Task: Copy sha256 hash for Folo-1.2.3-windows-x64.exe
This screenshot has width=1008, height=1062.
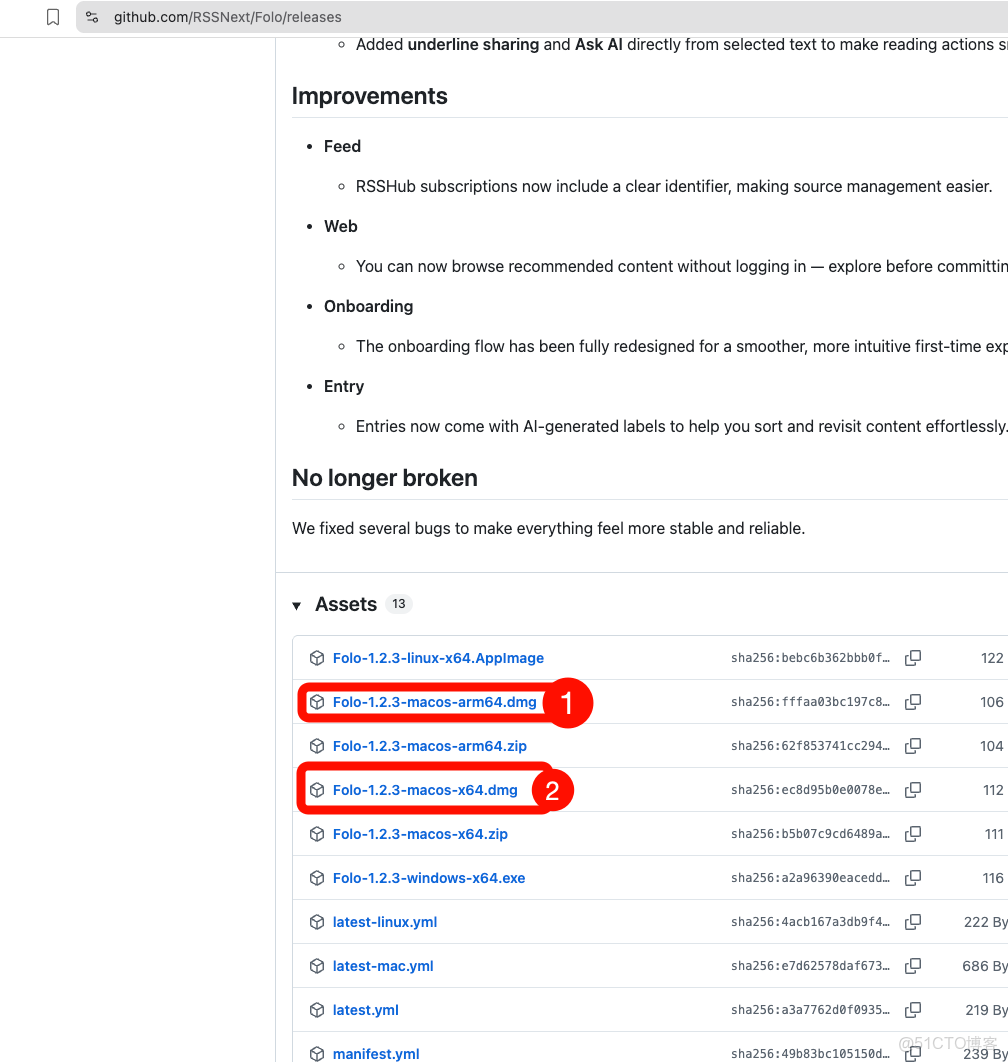Action: (913, 878)
